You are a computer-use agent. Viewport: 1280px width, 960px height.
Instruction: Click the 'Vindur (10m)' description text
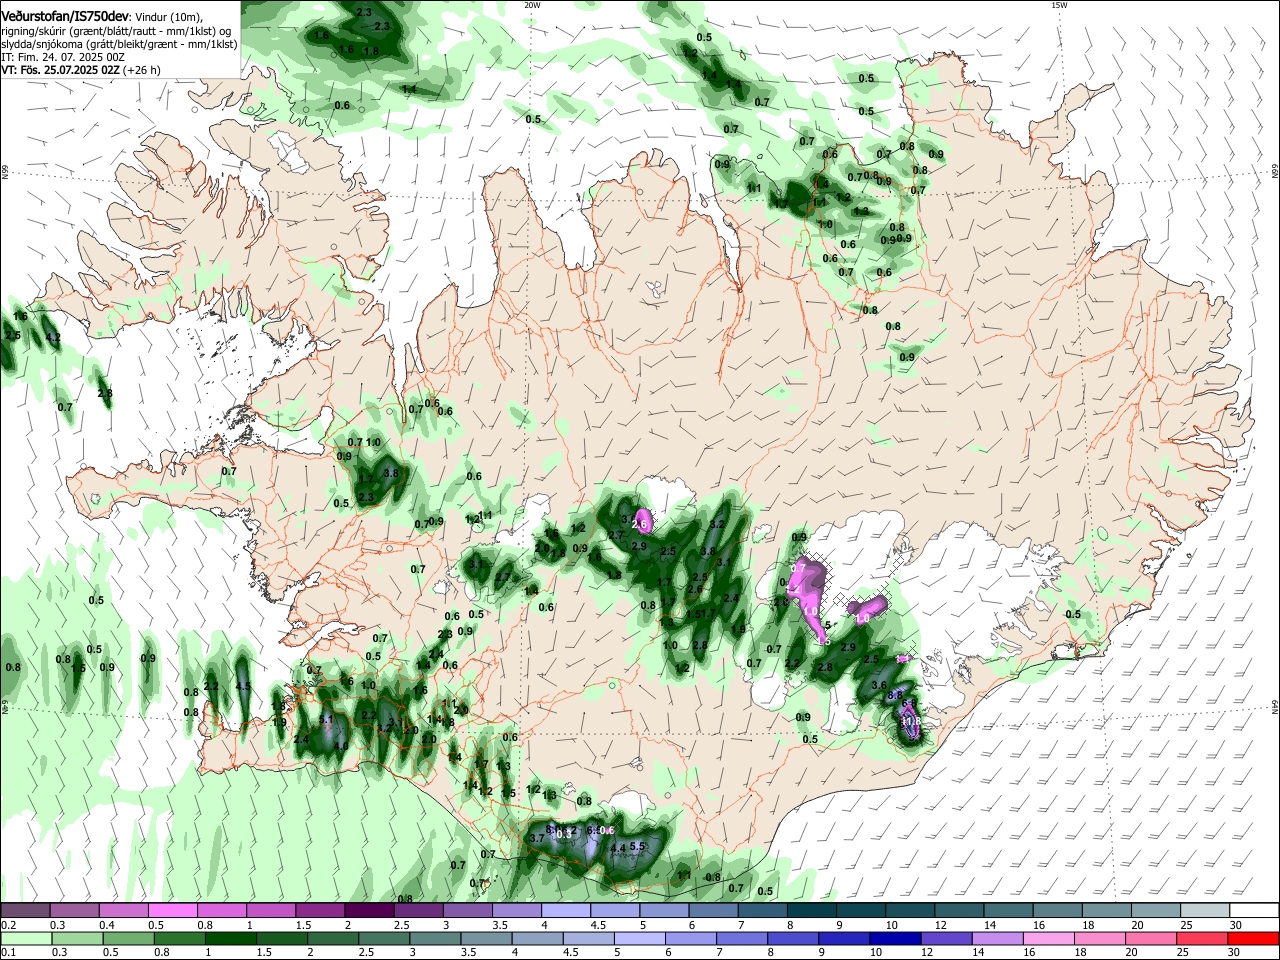click(x=168, y=17)
